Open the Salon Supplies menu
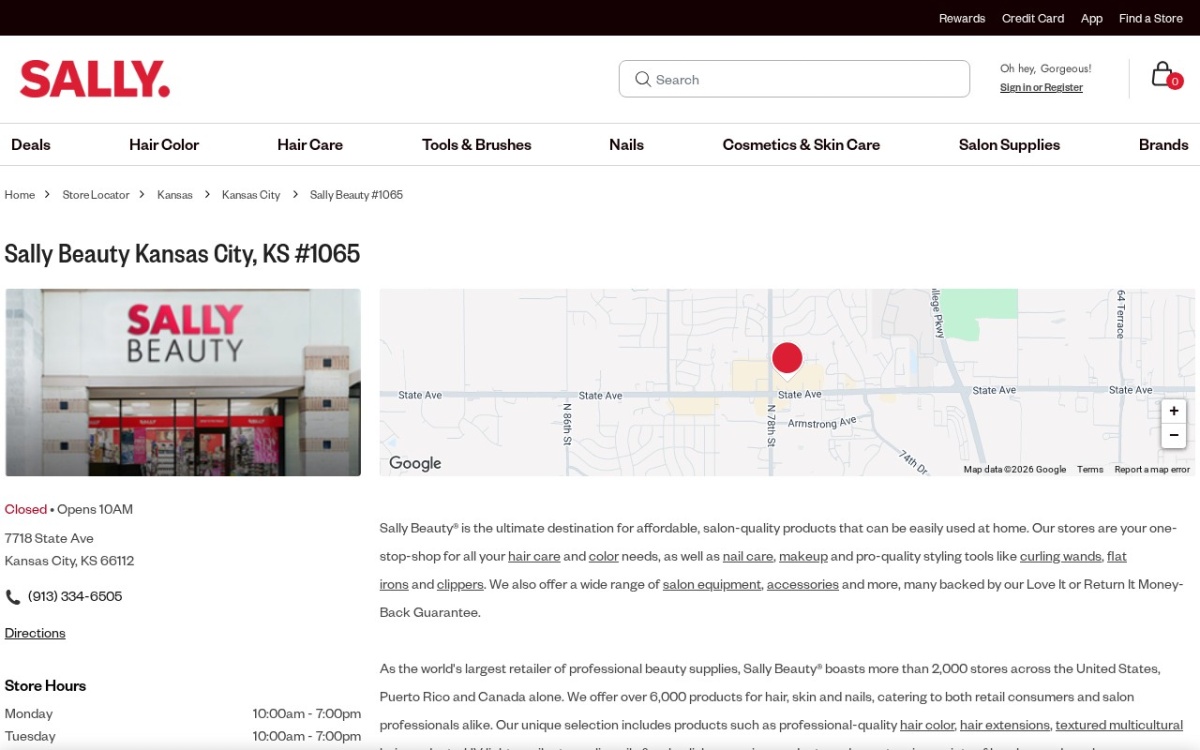This screenshot has height=750, width=1200. (1009, 144)
